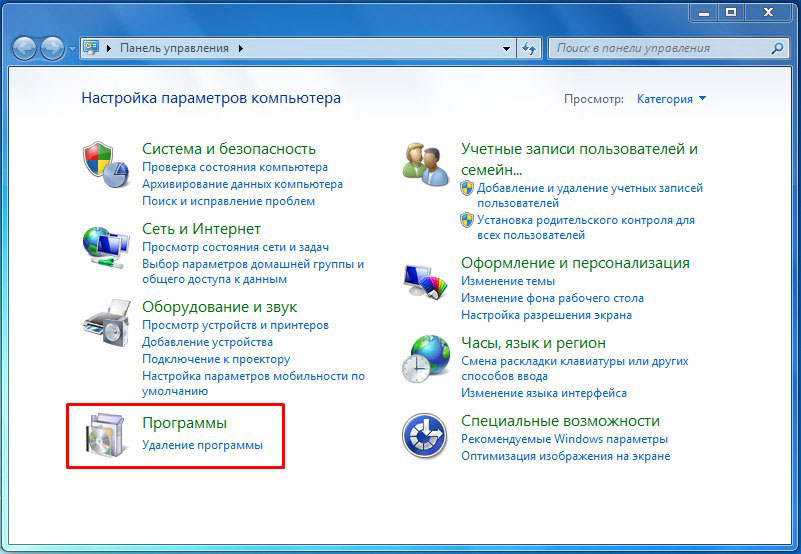
Task: Click the Специальные возможности ease of access icon
Action: (425, 435)
